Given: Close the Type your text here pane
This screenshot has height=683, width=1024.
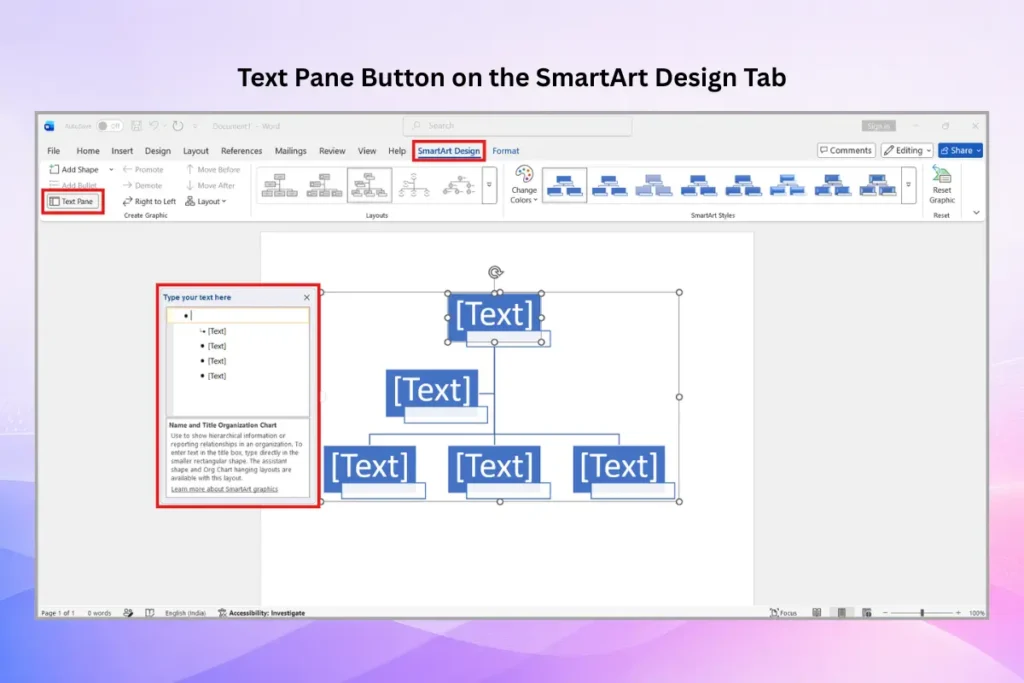Looking at the screenshot, I should (306, 298).
